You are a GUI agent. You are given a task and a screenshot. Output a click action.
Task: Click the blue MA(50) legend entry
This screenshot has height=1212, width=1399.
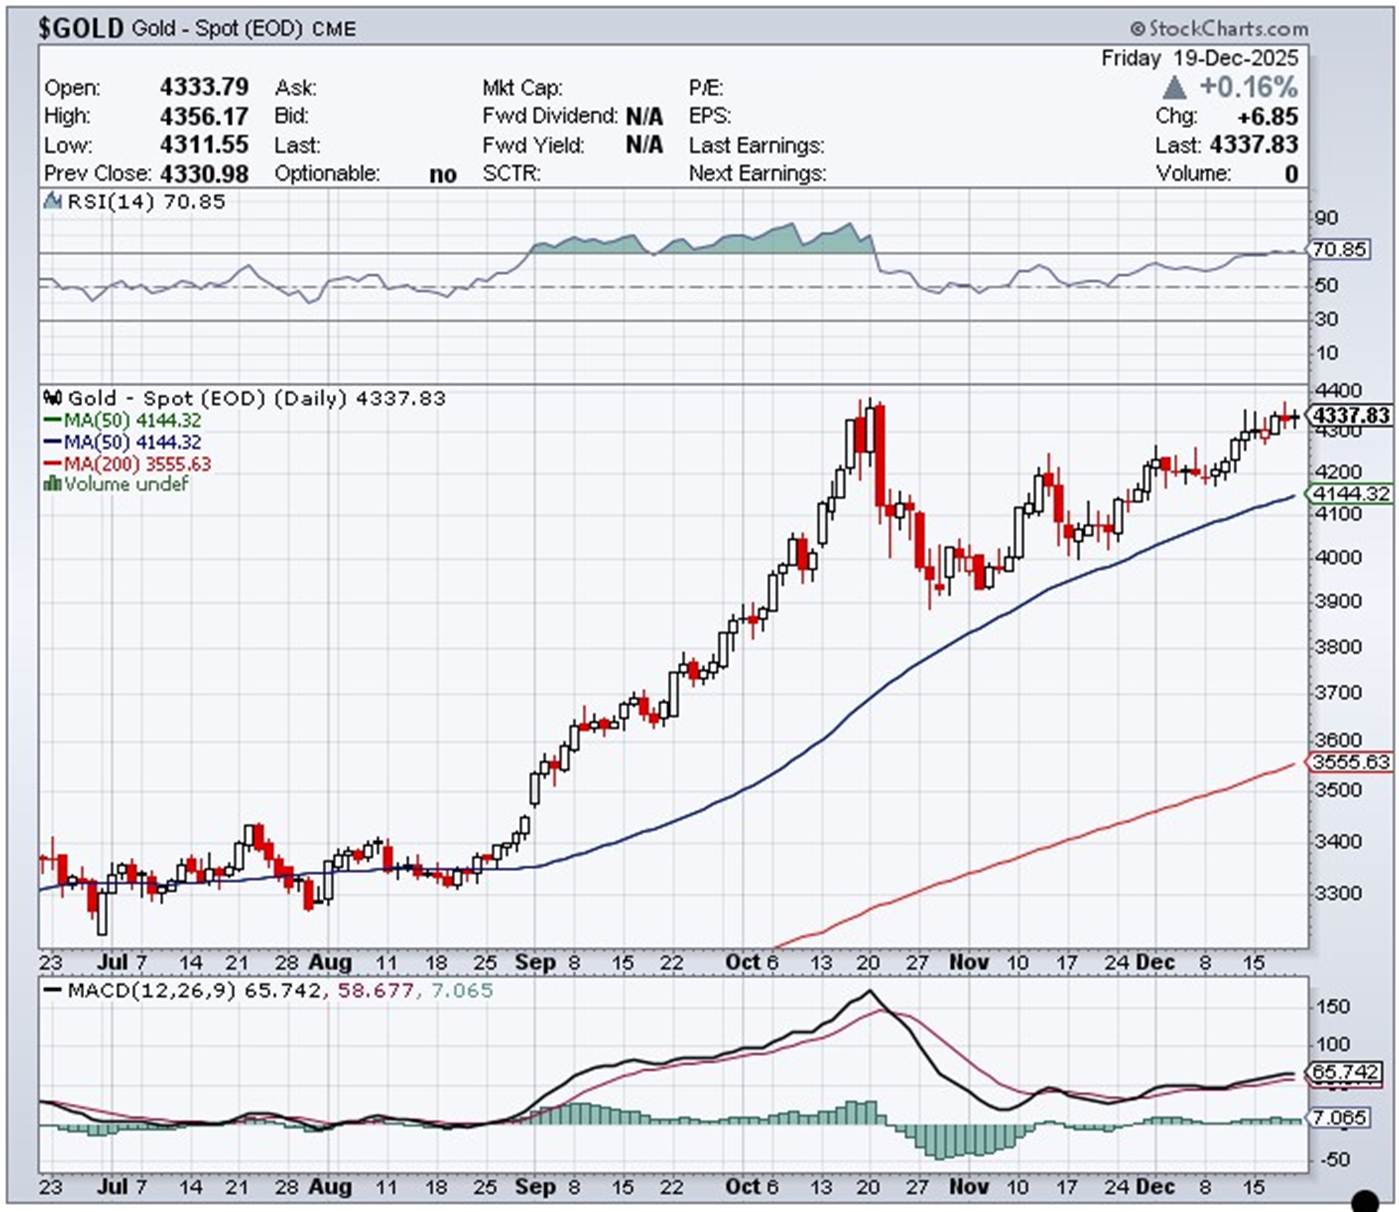(132, 442)
